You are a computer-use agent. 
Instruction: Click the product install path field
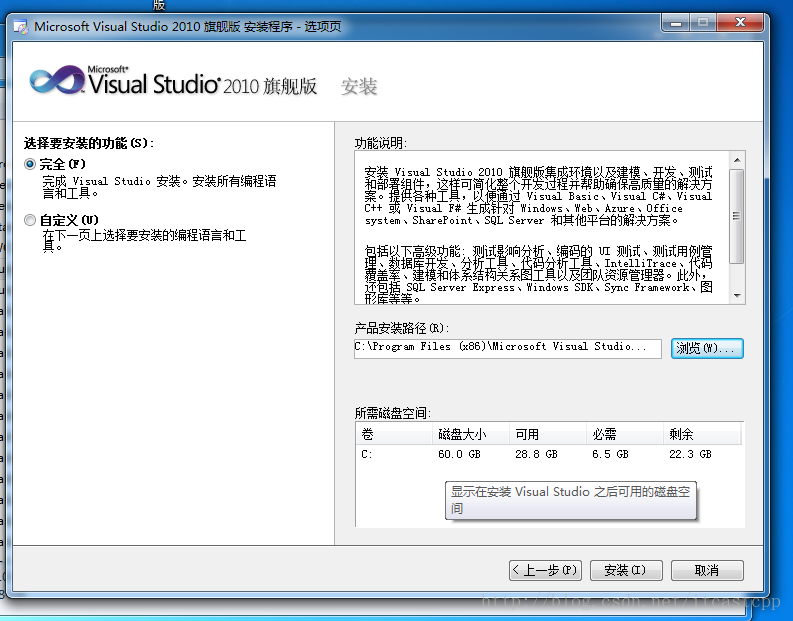pos(508,348)
